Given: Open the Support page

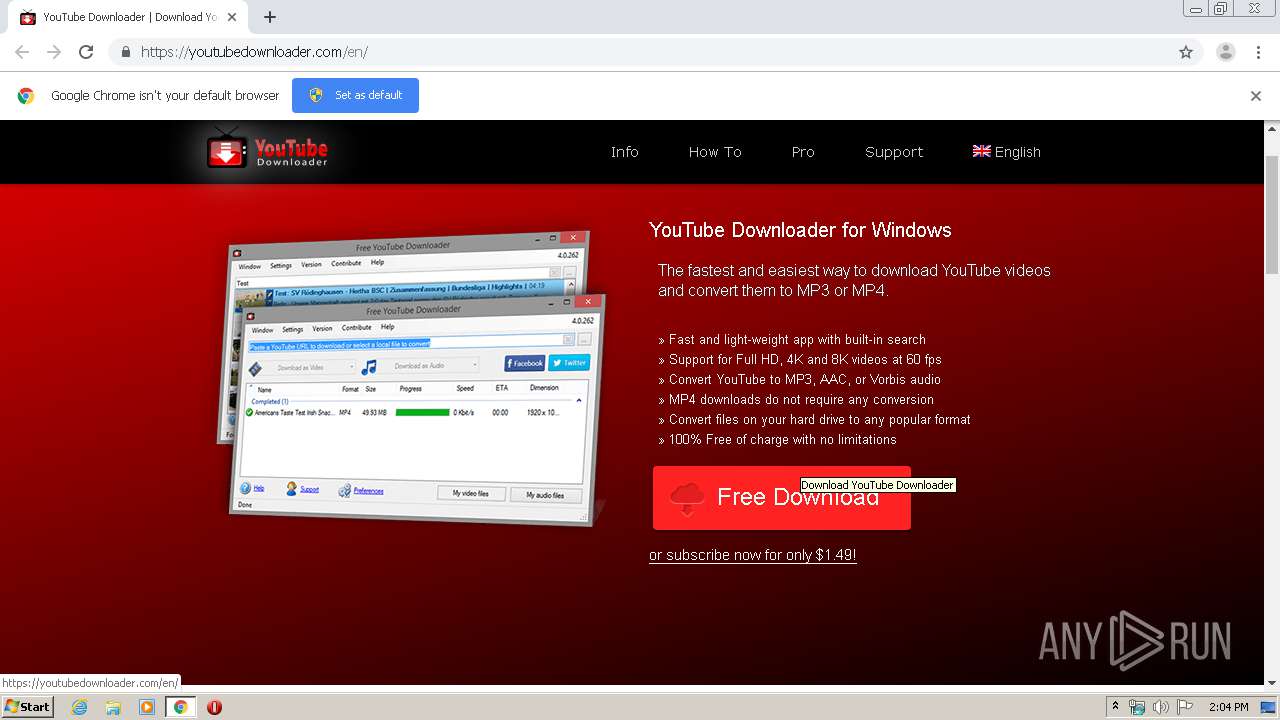Looking at the screenshot, I should pos(894,152).
